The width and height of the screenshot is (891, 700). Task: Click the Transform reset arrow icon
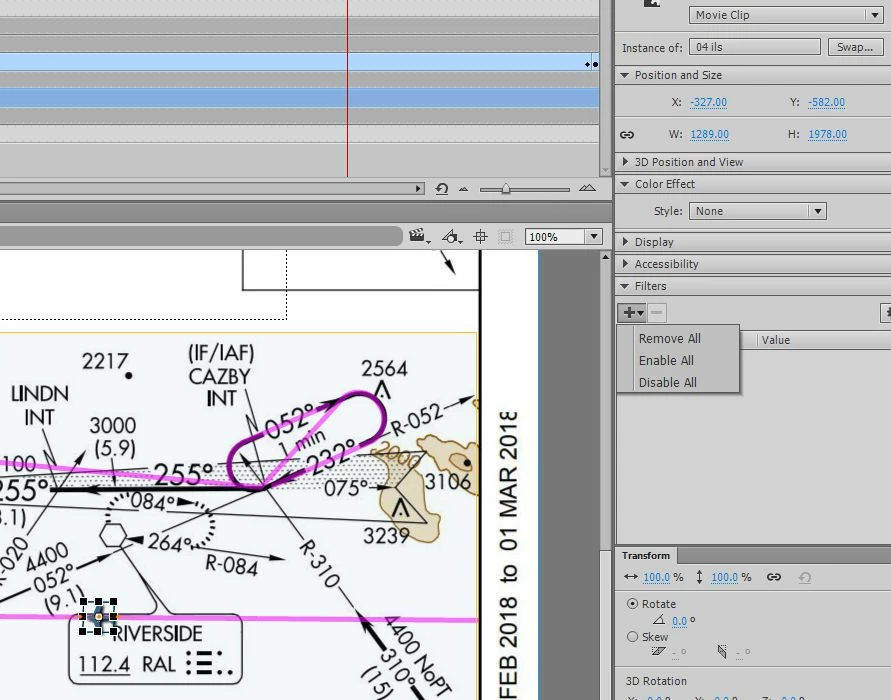804,577
